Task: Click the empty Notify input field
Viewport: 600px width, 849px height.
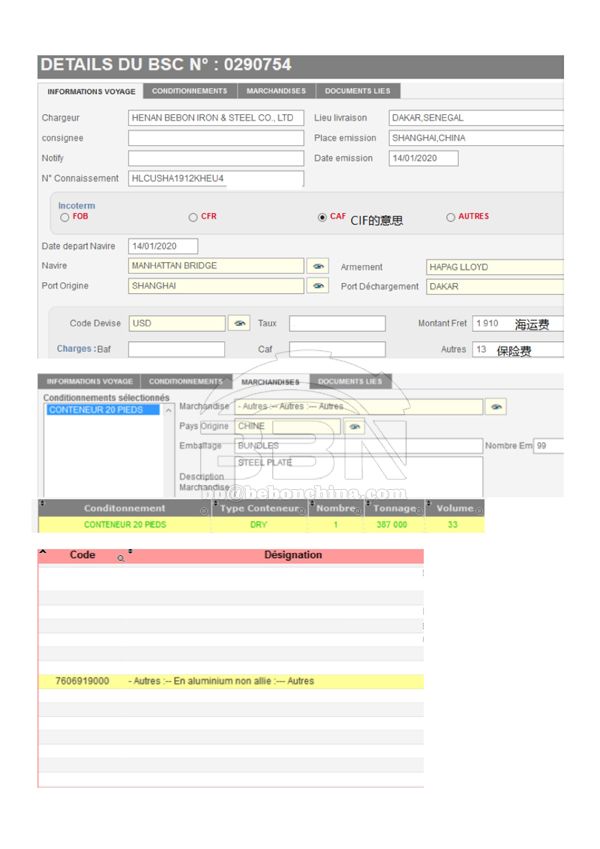Action: (216, 158)
